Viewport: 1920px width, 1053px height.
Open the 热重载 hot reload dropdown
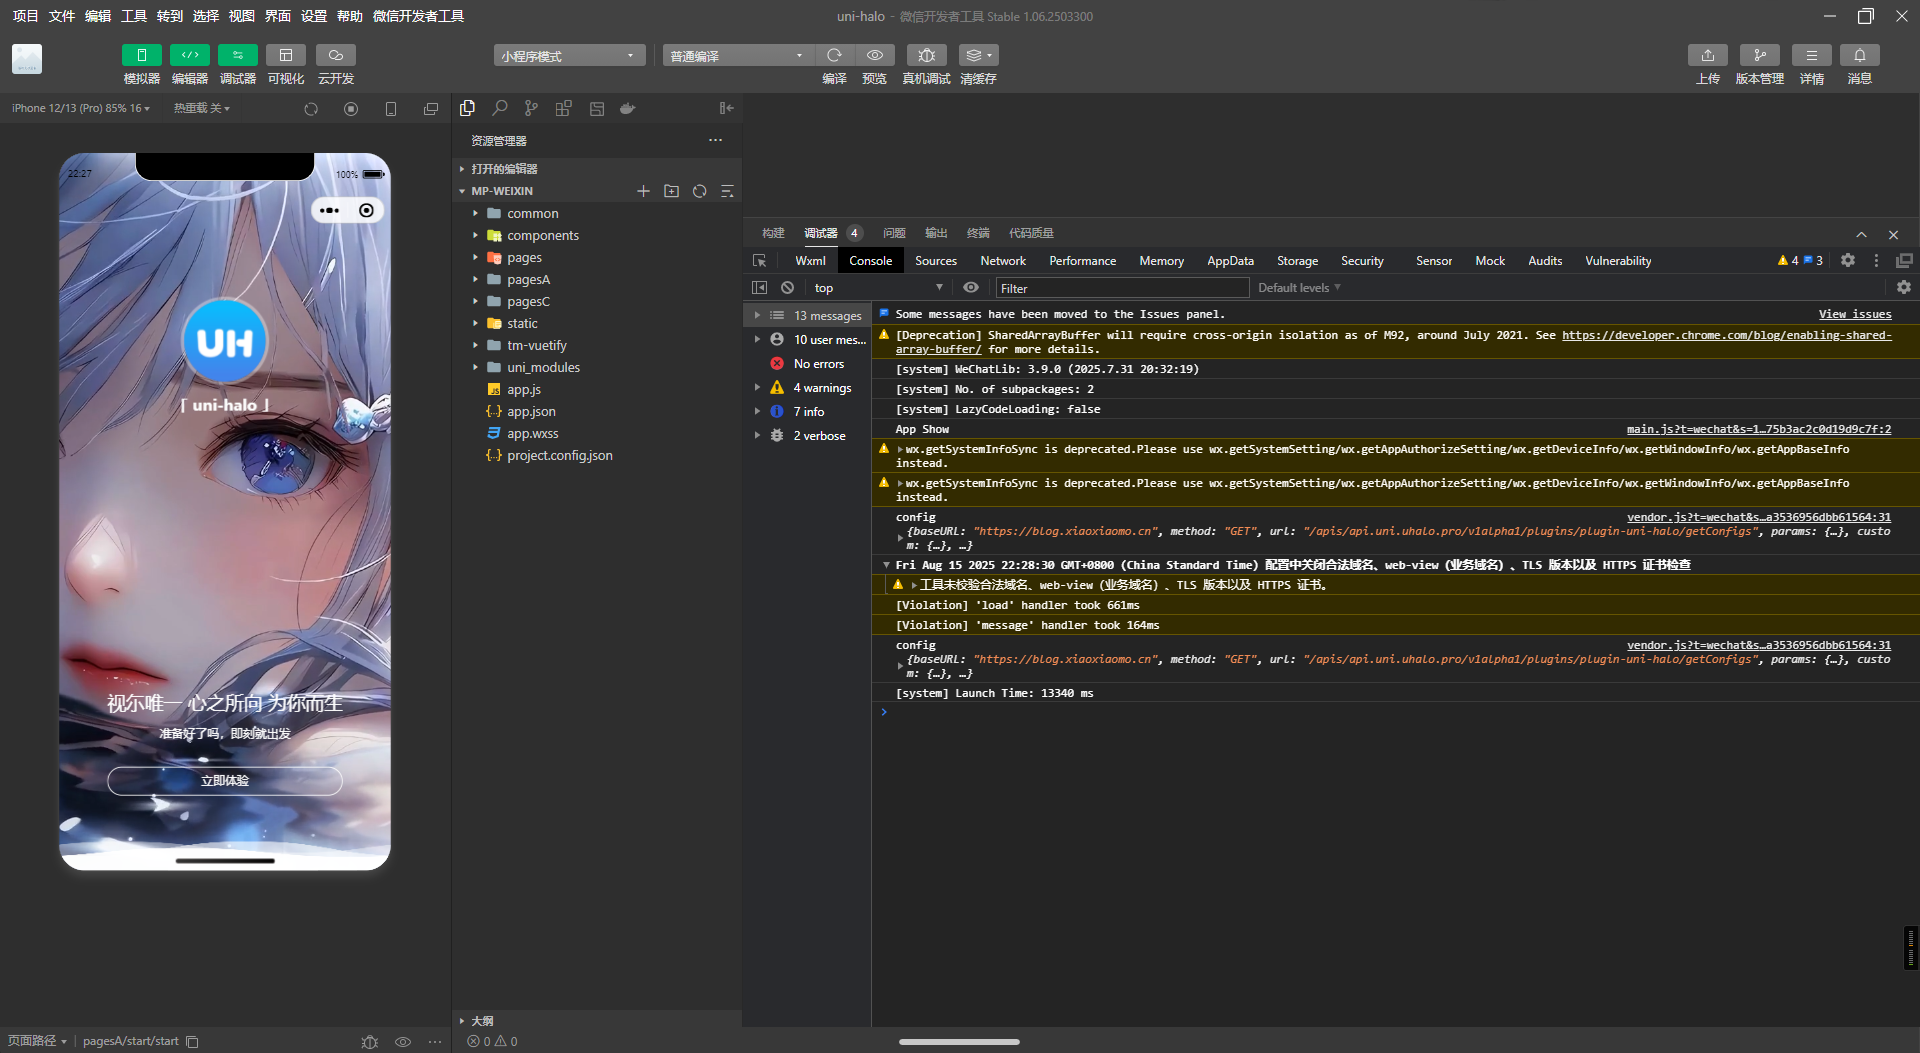201,108
